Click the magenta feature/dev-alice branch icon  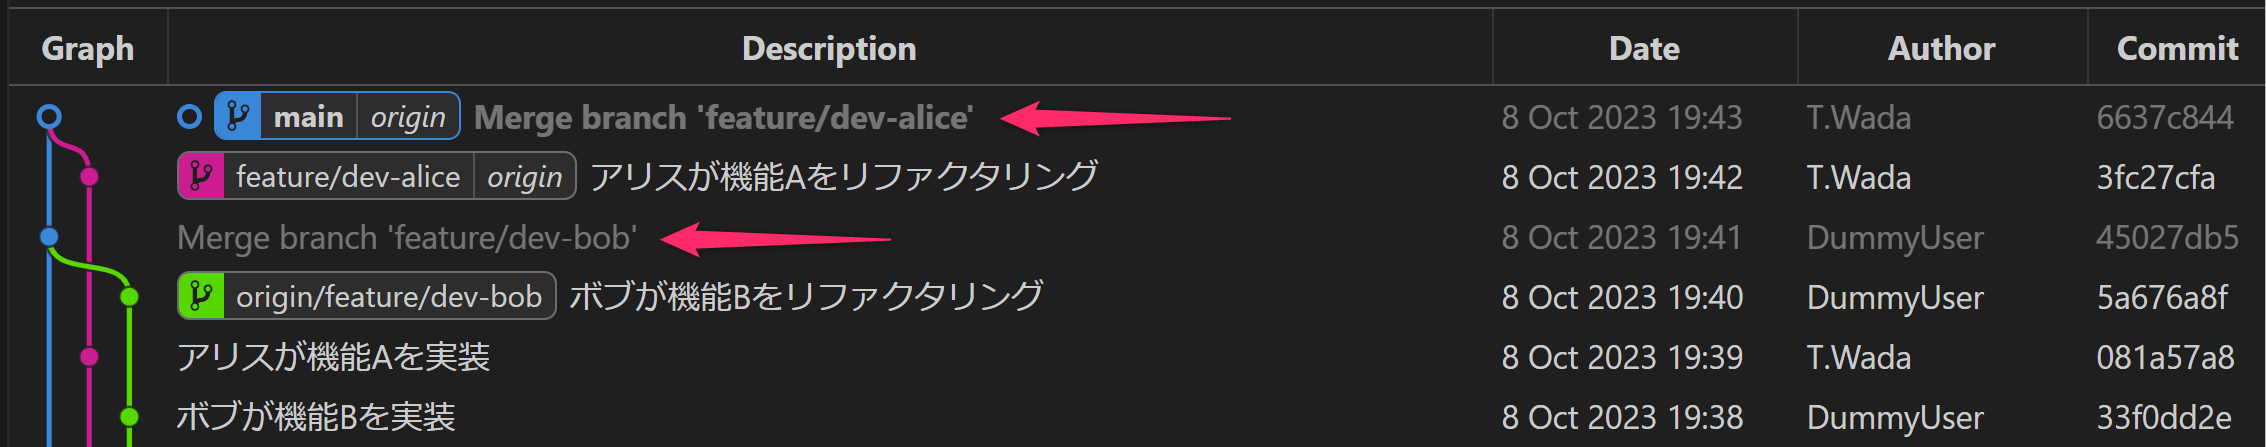[201, 177]
